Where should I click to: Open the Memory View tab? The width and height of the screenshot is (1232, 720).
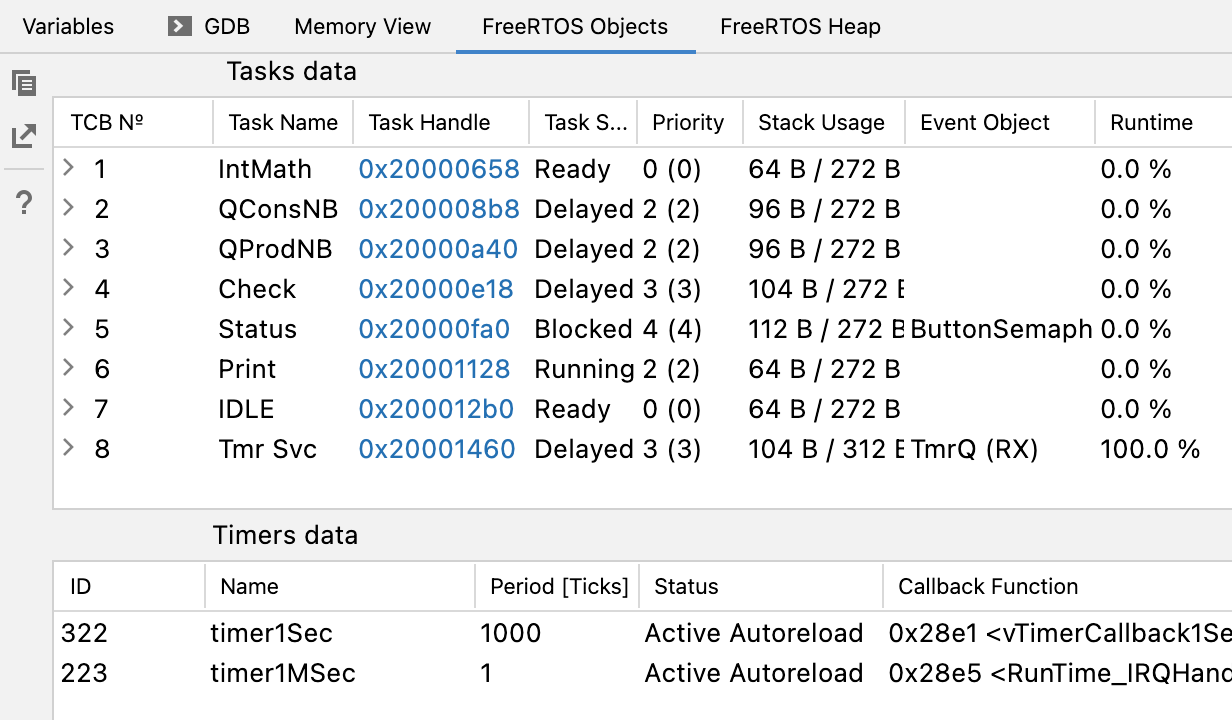pyautogui.click(x=362, y=27)
